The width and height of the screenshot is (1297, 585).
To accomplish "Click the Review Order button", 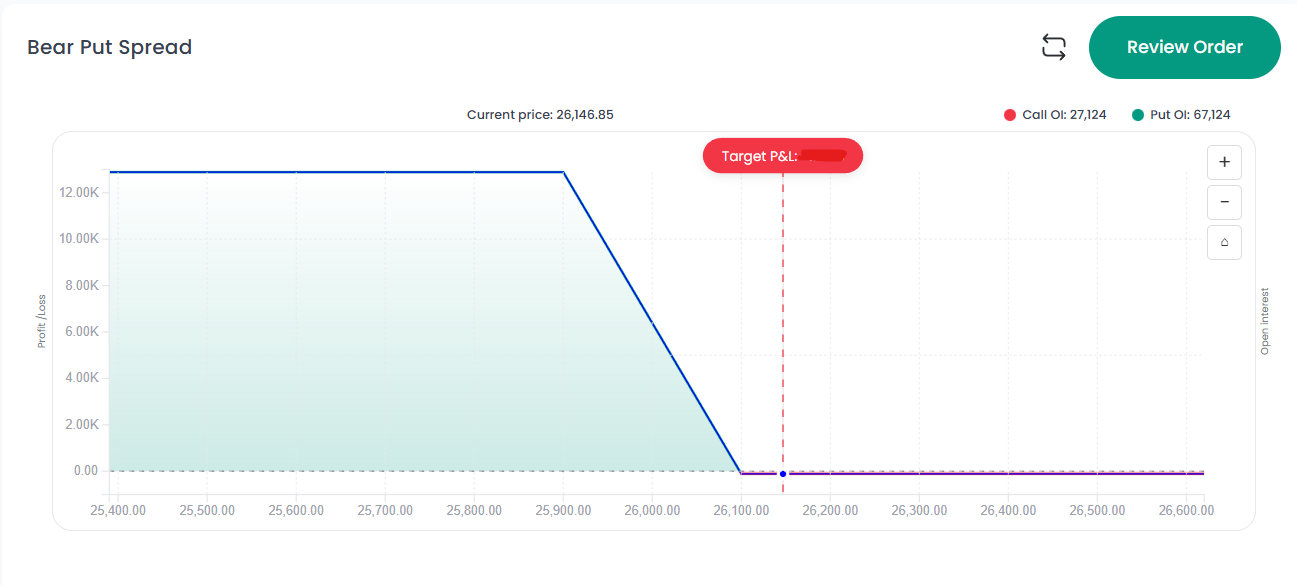I will click(x=1184, y=47).
